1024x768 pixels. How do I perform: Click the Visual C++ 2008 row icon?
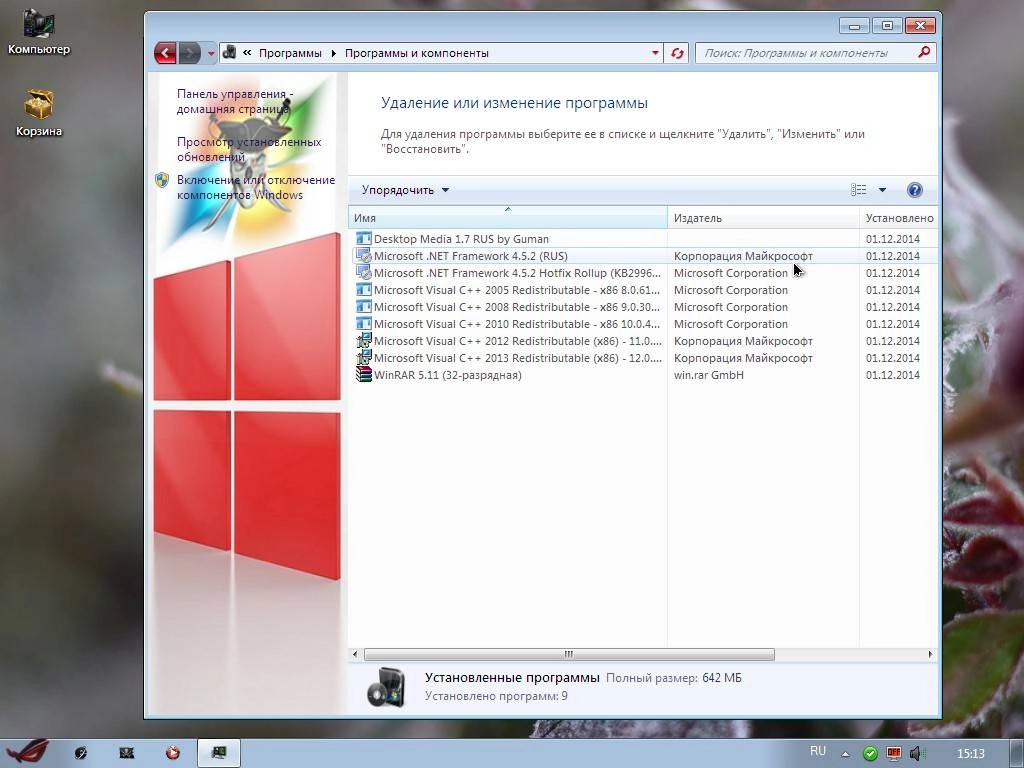pyautogui.click(x=364, y=307)
